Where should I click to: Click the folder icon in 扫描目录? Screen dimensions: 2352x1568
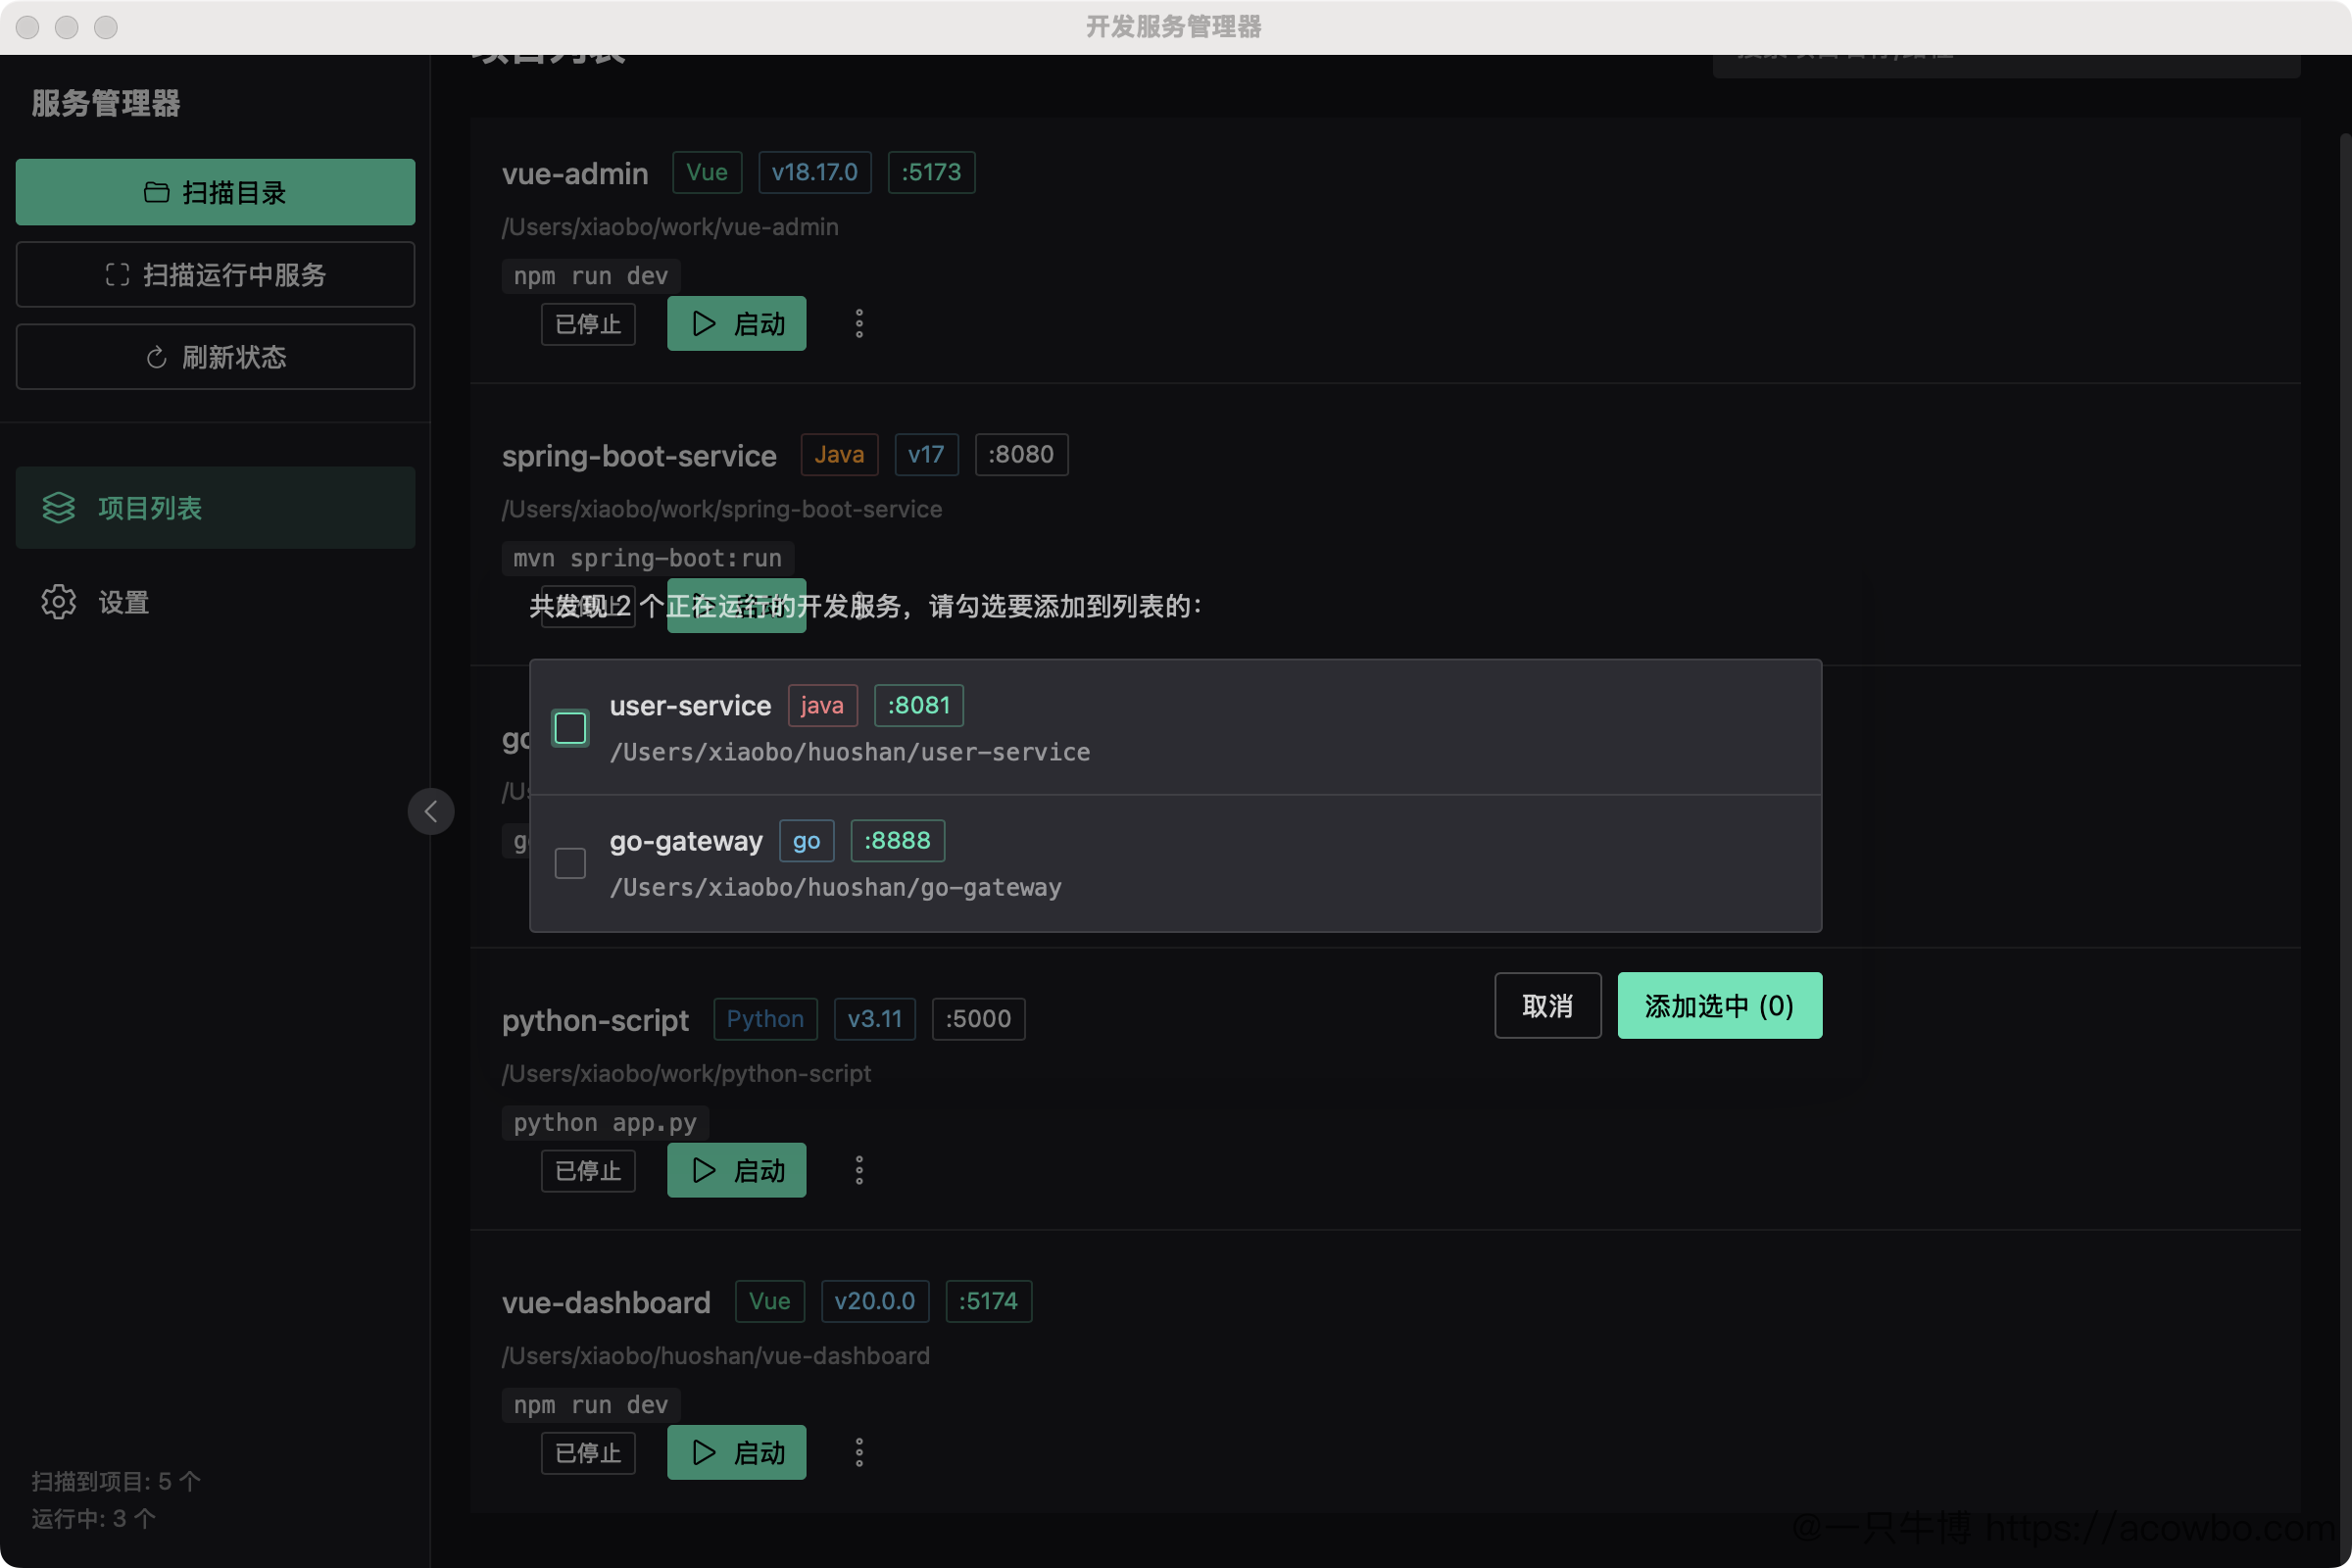(x=156, y=192)
